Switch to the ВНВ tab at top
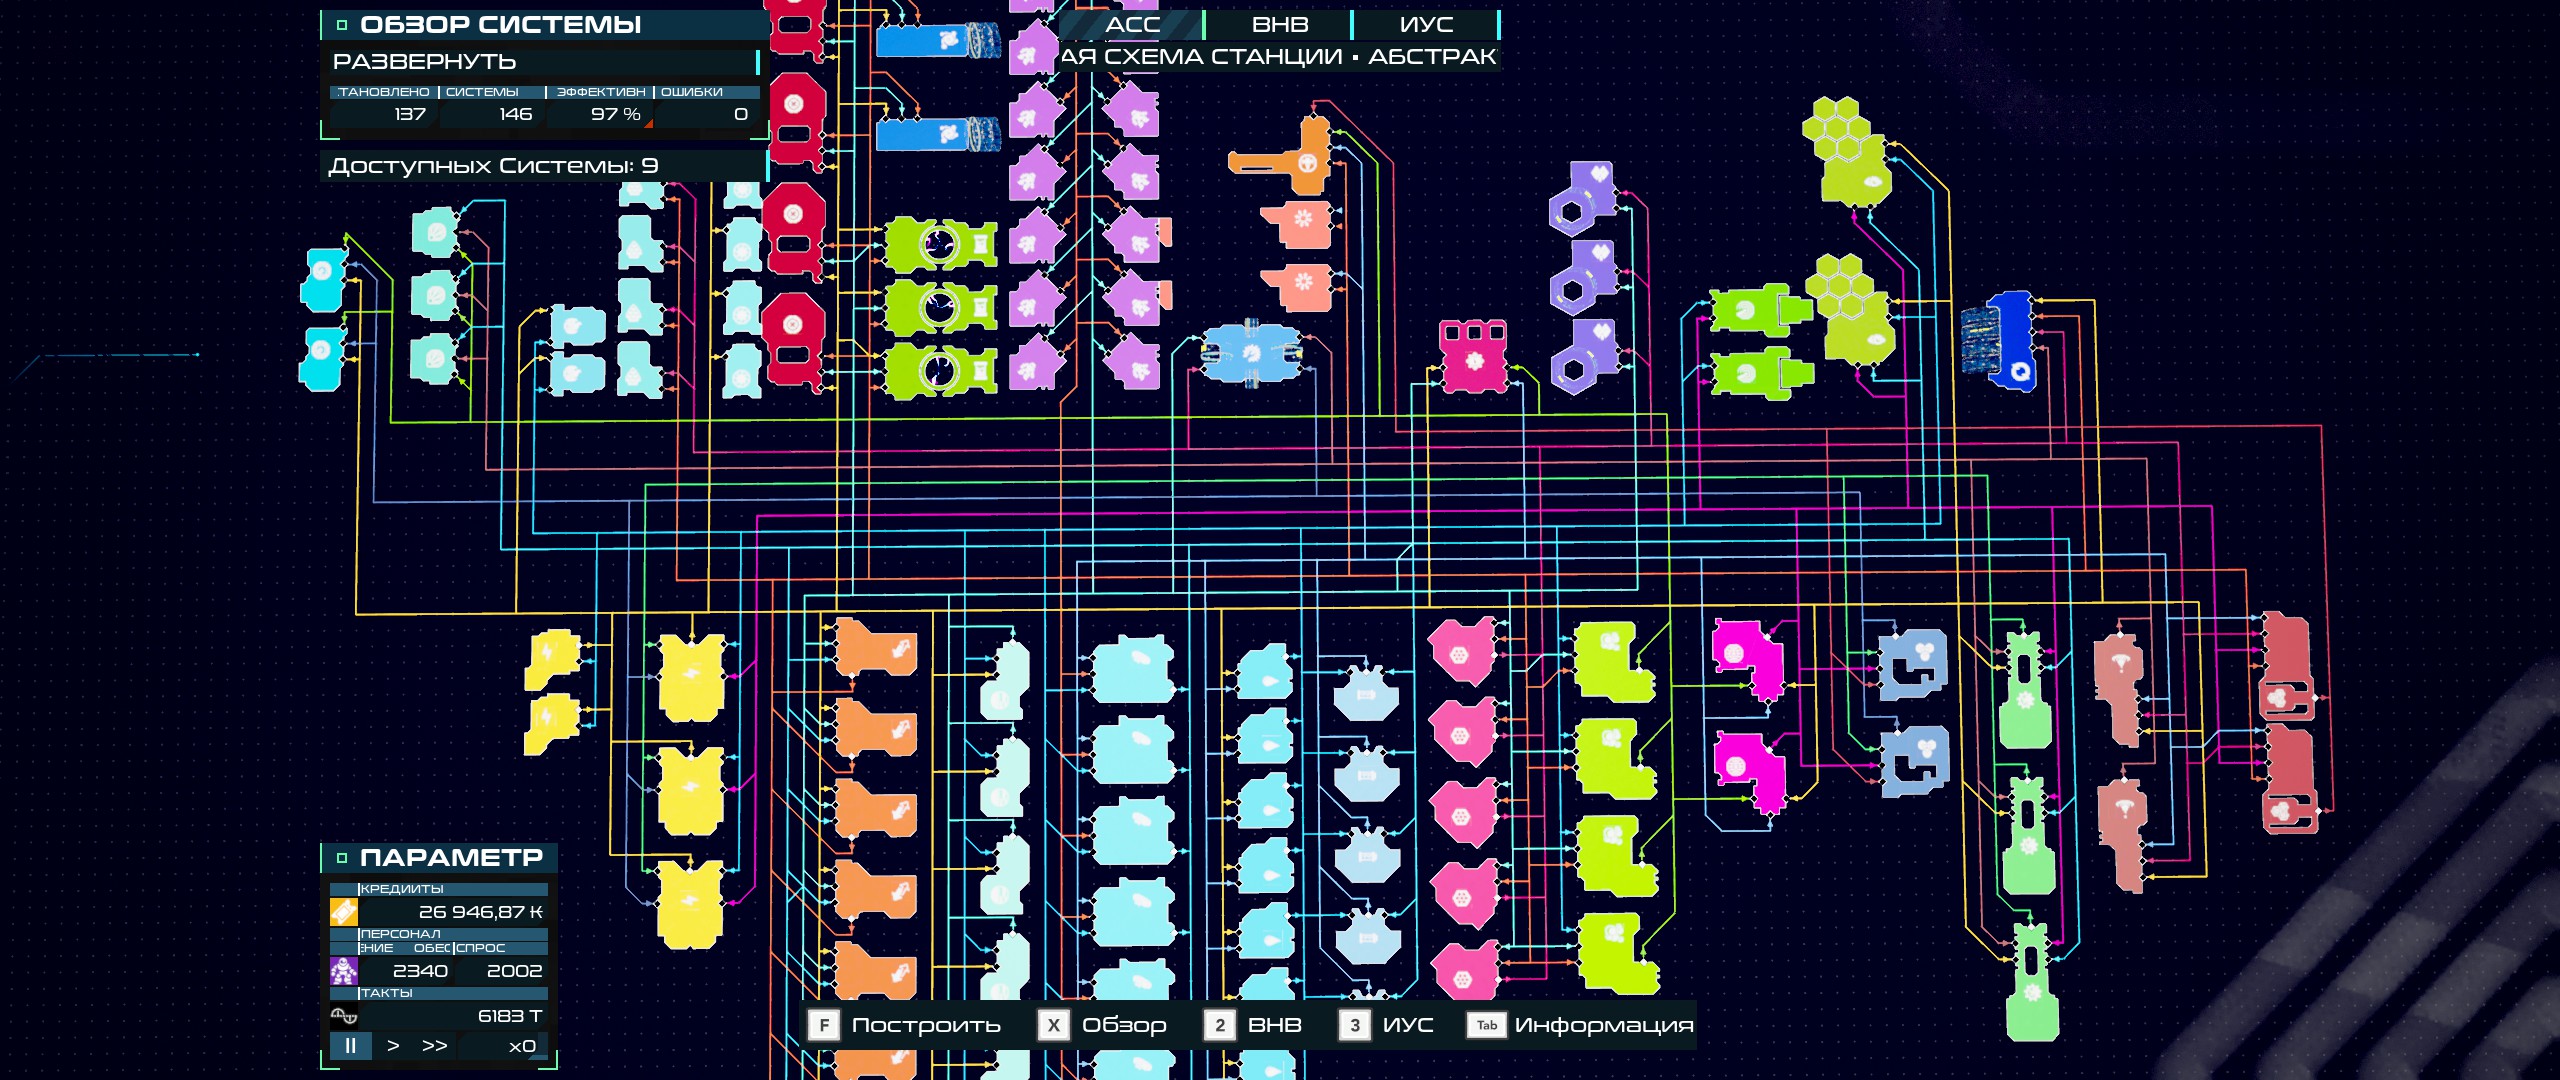This screenshot has width=2560, height=1080. tap(1279, 25)
